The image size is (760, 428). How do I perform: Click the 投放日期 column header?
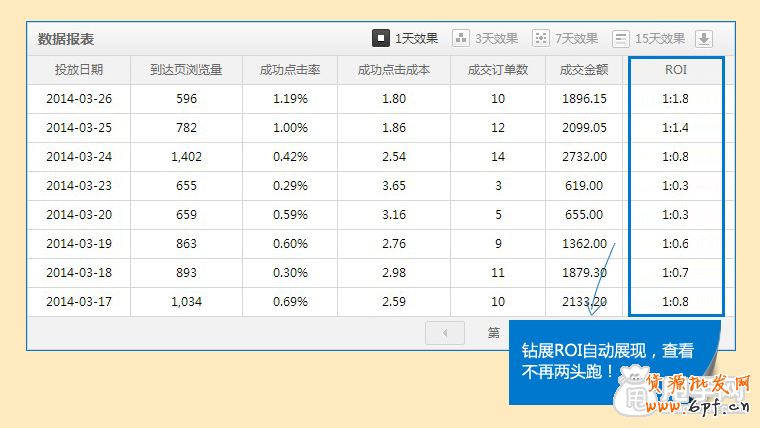click(x=79, y=70)
